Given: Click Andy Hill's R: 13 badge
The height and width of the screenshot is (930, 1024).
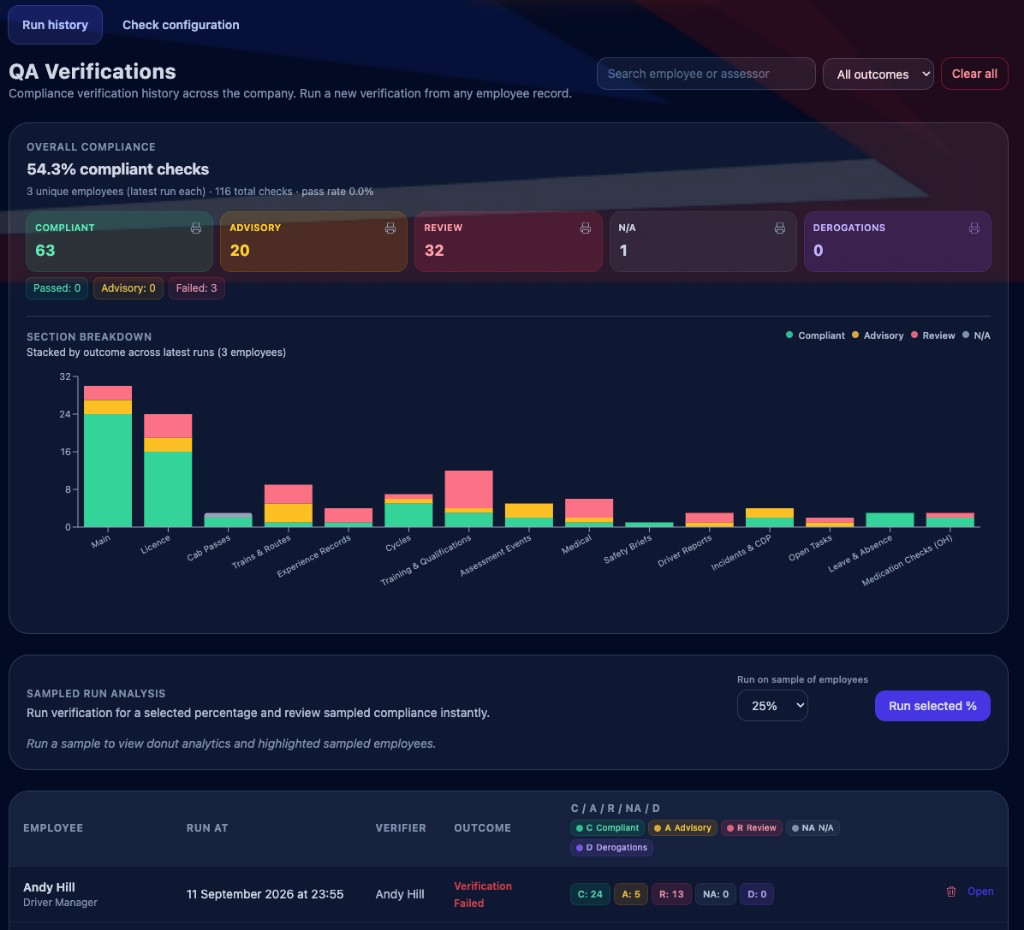Looking at the screenshot, I should (671, 894).
